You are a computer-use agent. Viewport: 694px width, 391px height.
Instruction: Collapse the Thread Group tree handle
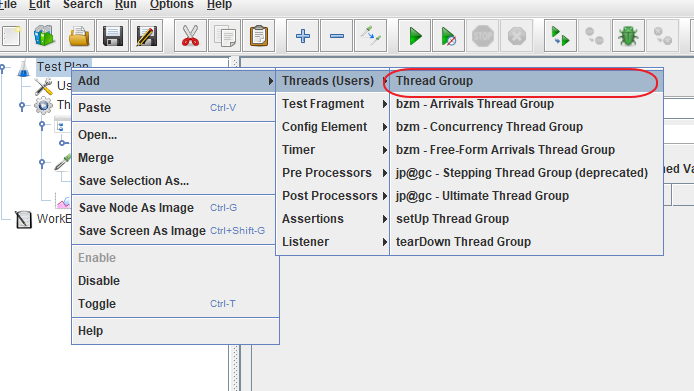click(22, 106)
